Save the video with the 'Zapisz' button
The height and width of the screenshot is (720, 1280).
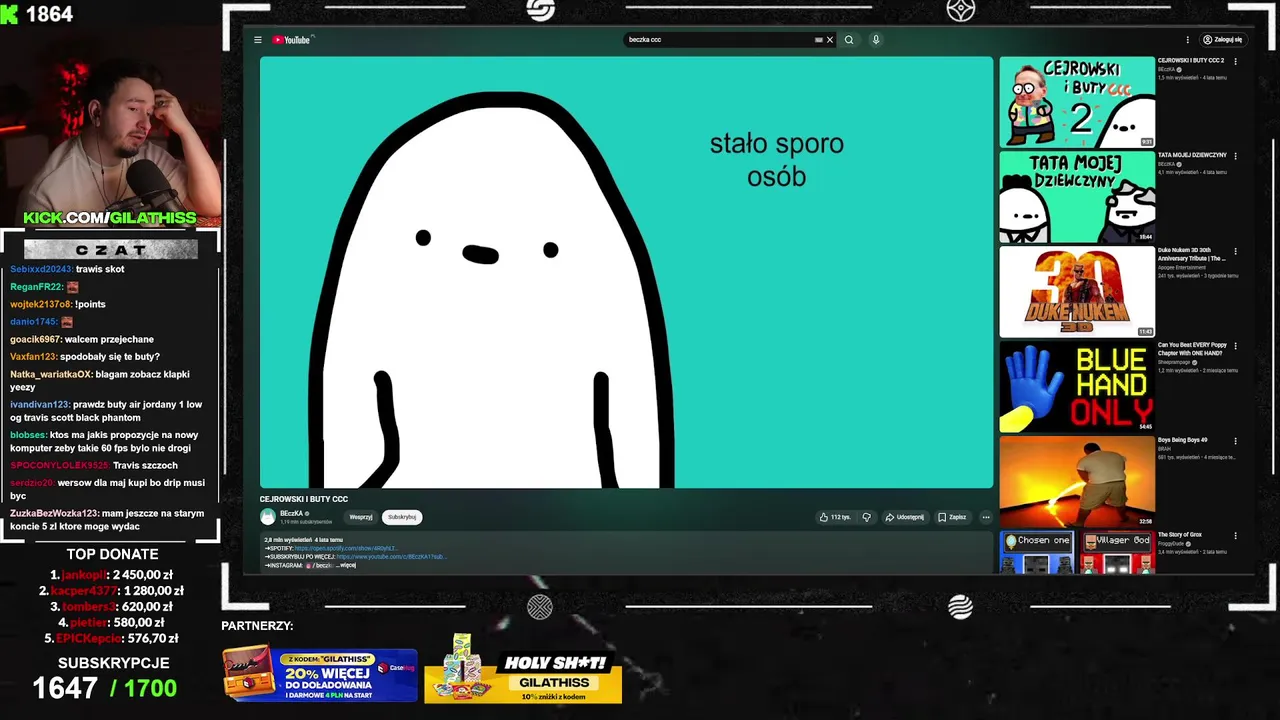point(952,517)
